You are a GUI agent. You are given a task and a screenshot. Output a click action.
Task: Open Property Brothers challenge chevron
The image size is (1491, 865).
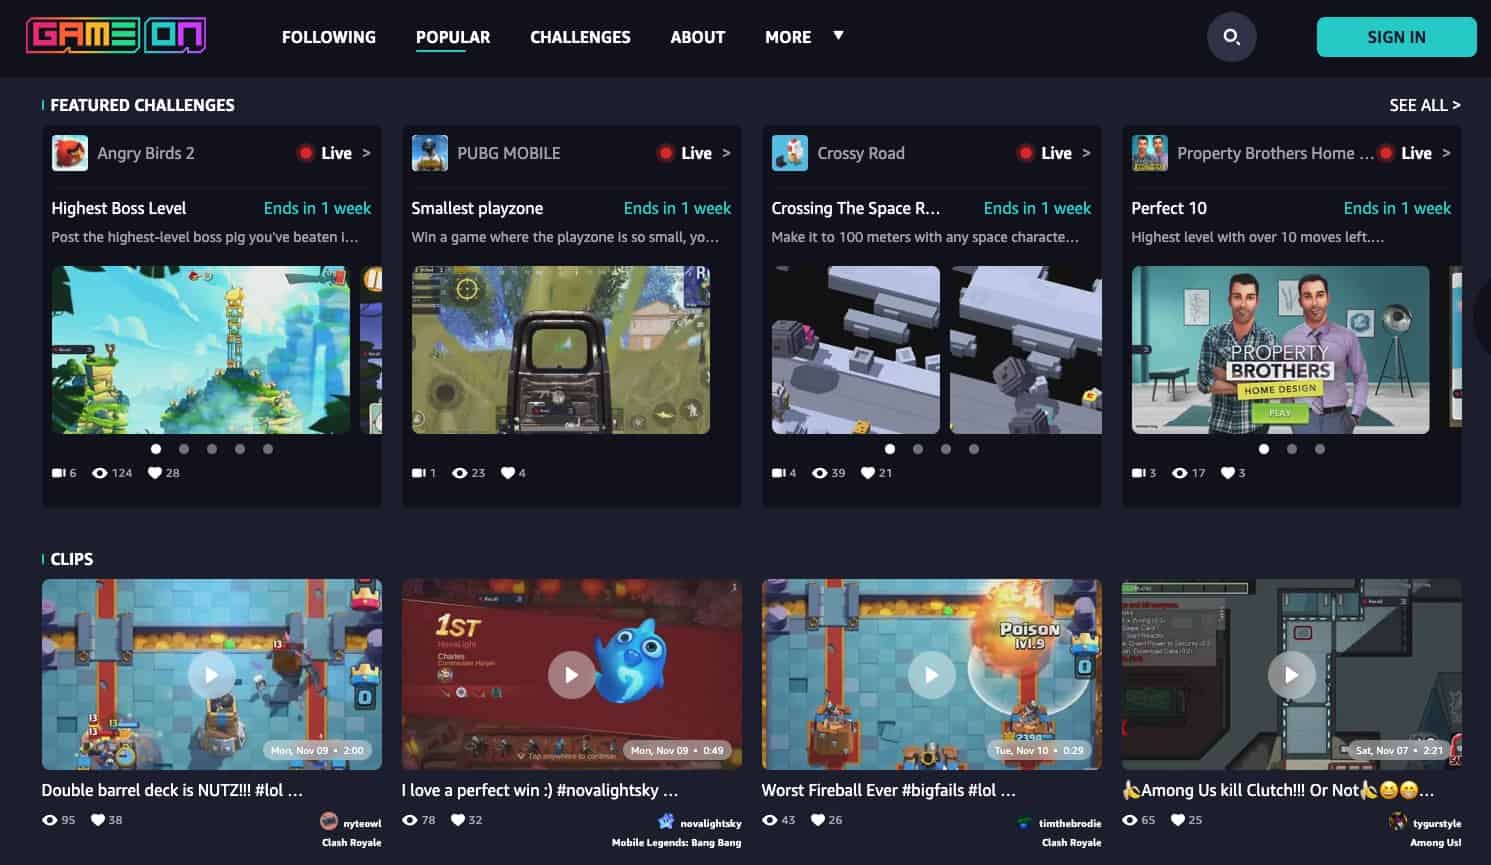[1446, 153]
